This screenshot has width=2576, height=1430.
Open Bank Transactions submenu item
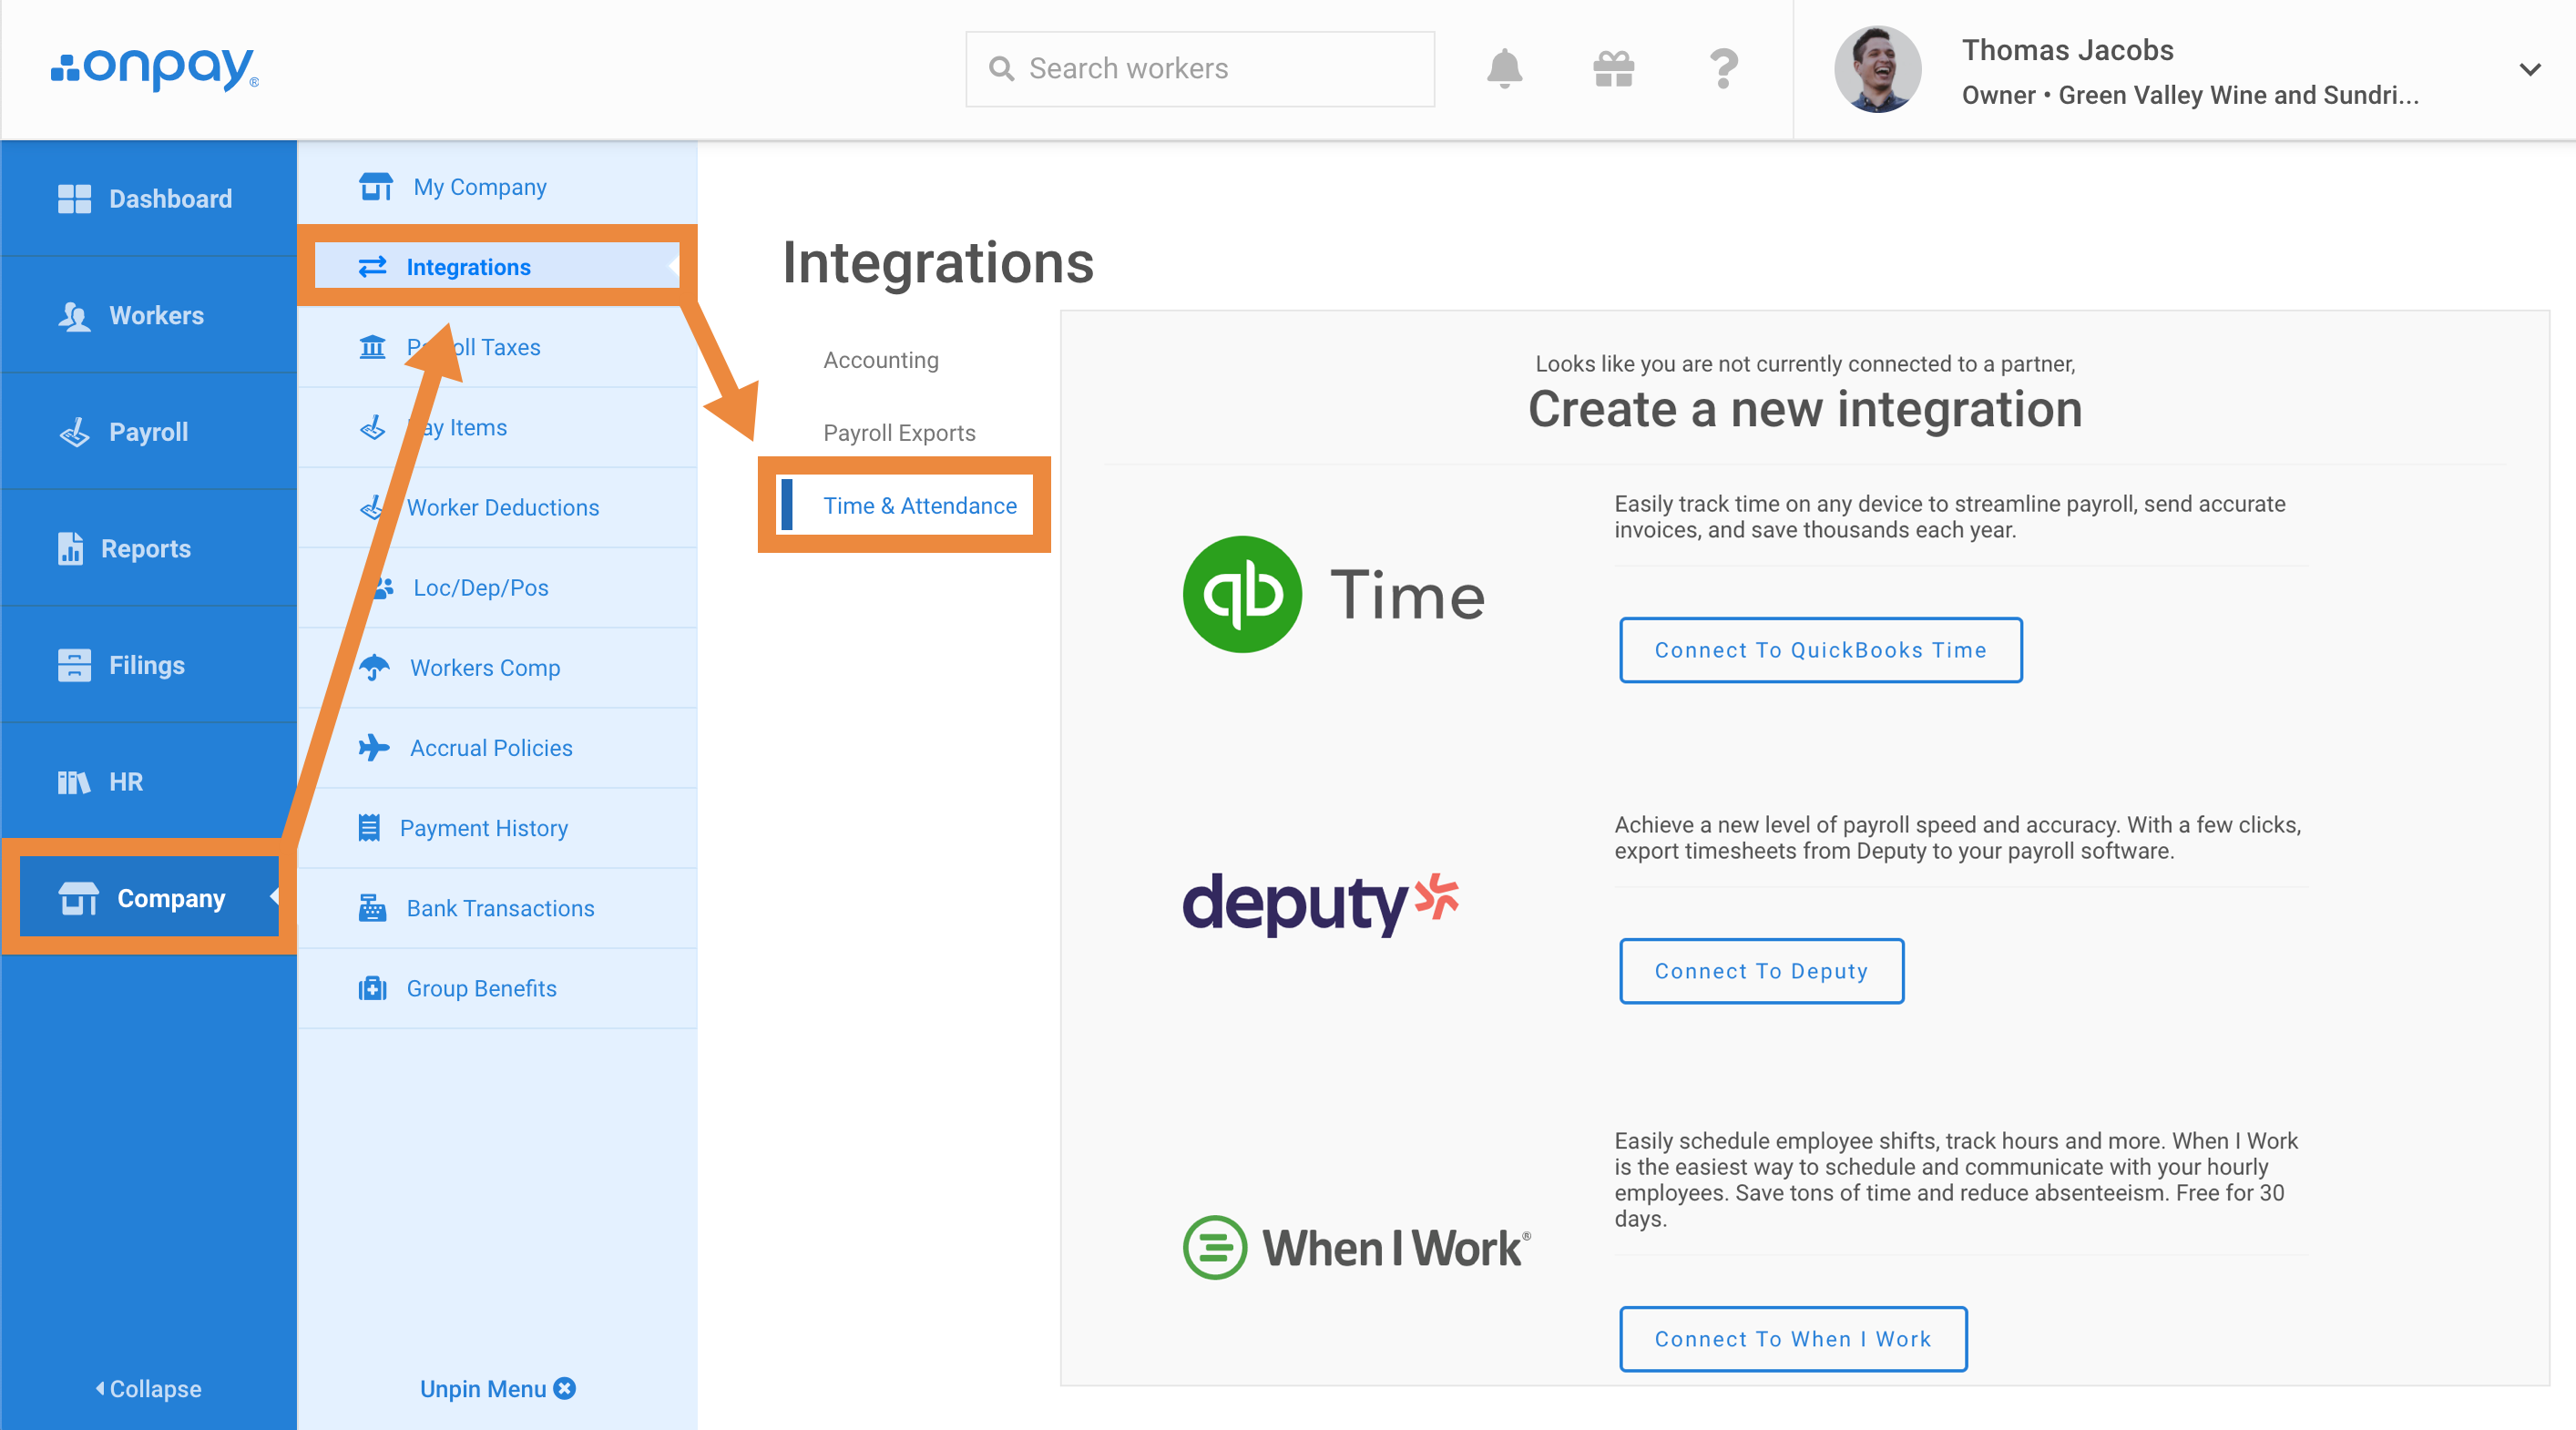point(497,907)
